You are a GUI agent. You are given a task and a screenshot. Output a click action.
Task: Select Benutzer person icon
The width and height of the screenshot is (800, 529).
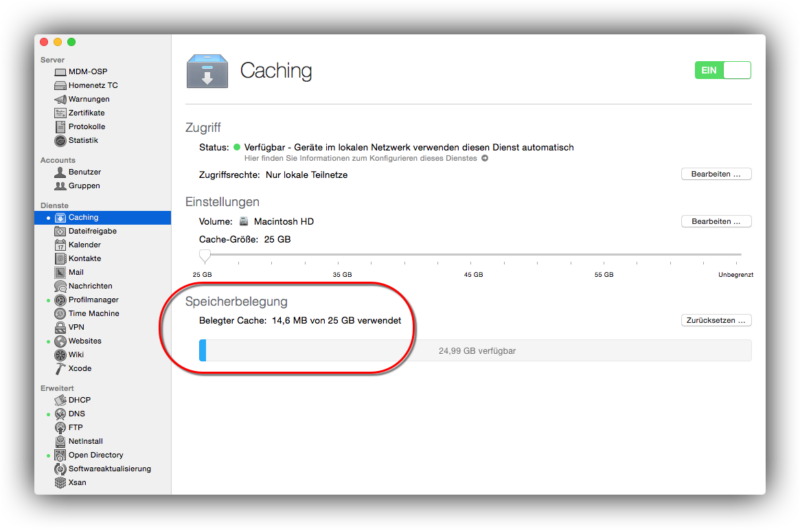coord(60,172)
